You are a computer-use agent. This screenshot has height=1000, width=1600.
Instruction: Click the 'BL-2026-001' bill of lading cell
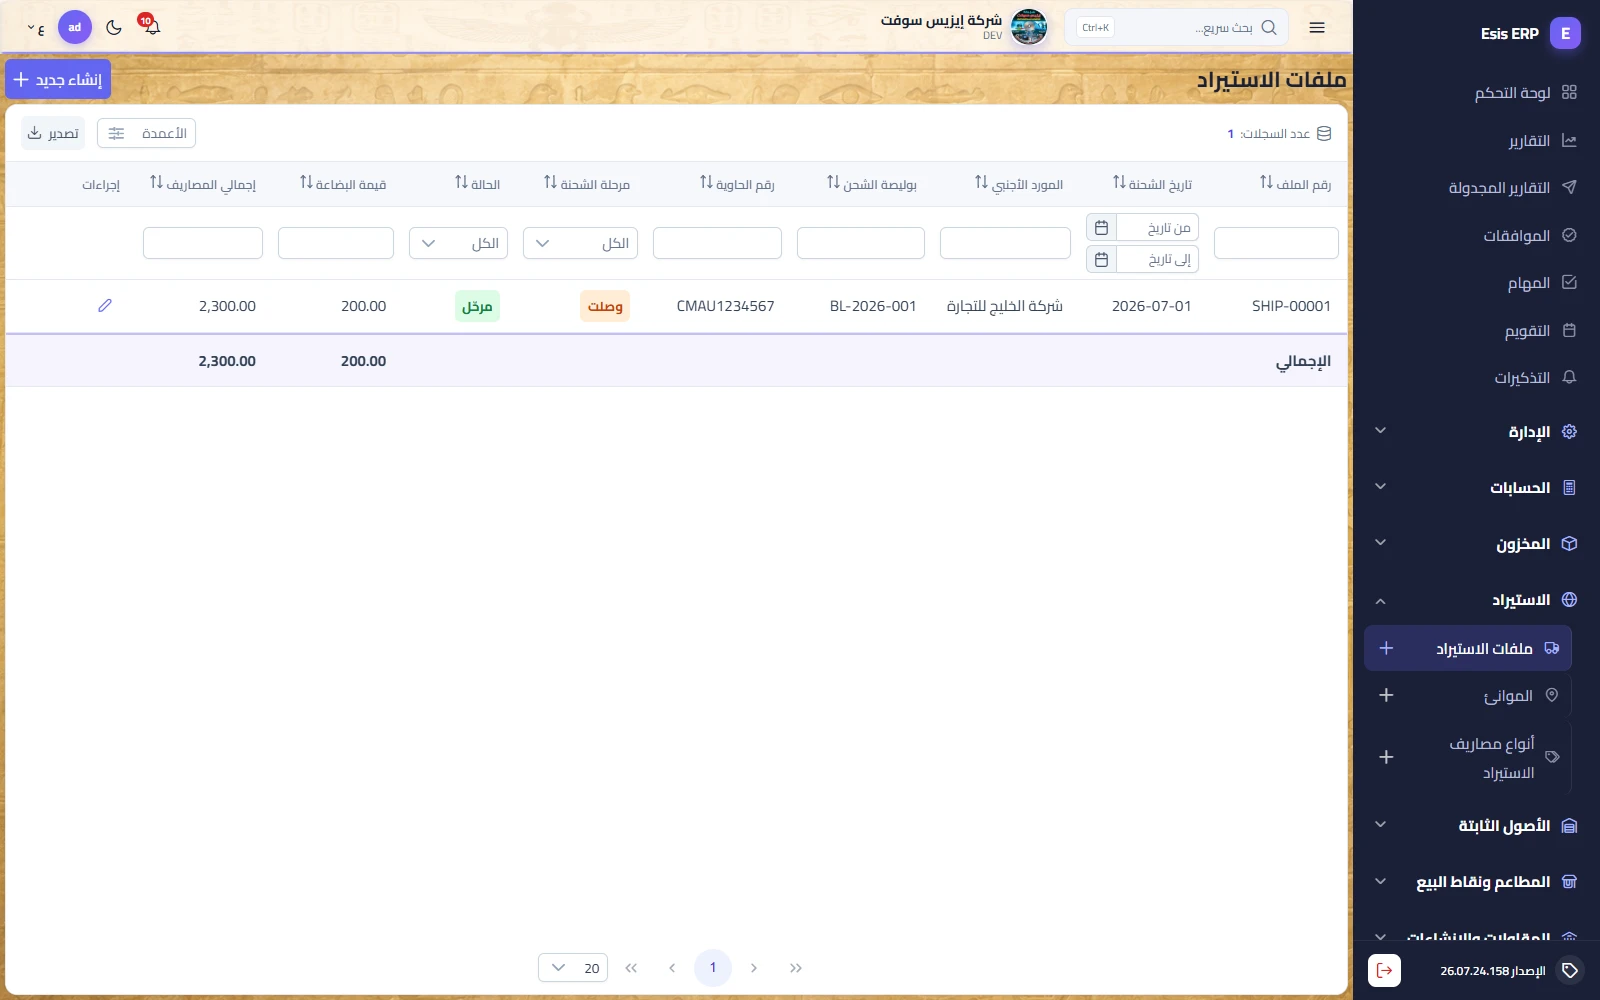pos(873,306)
